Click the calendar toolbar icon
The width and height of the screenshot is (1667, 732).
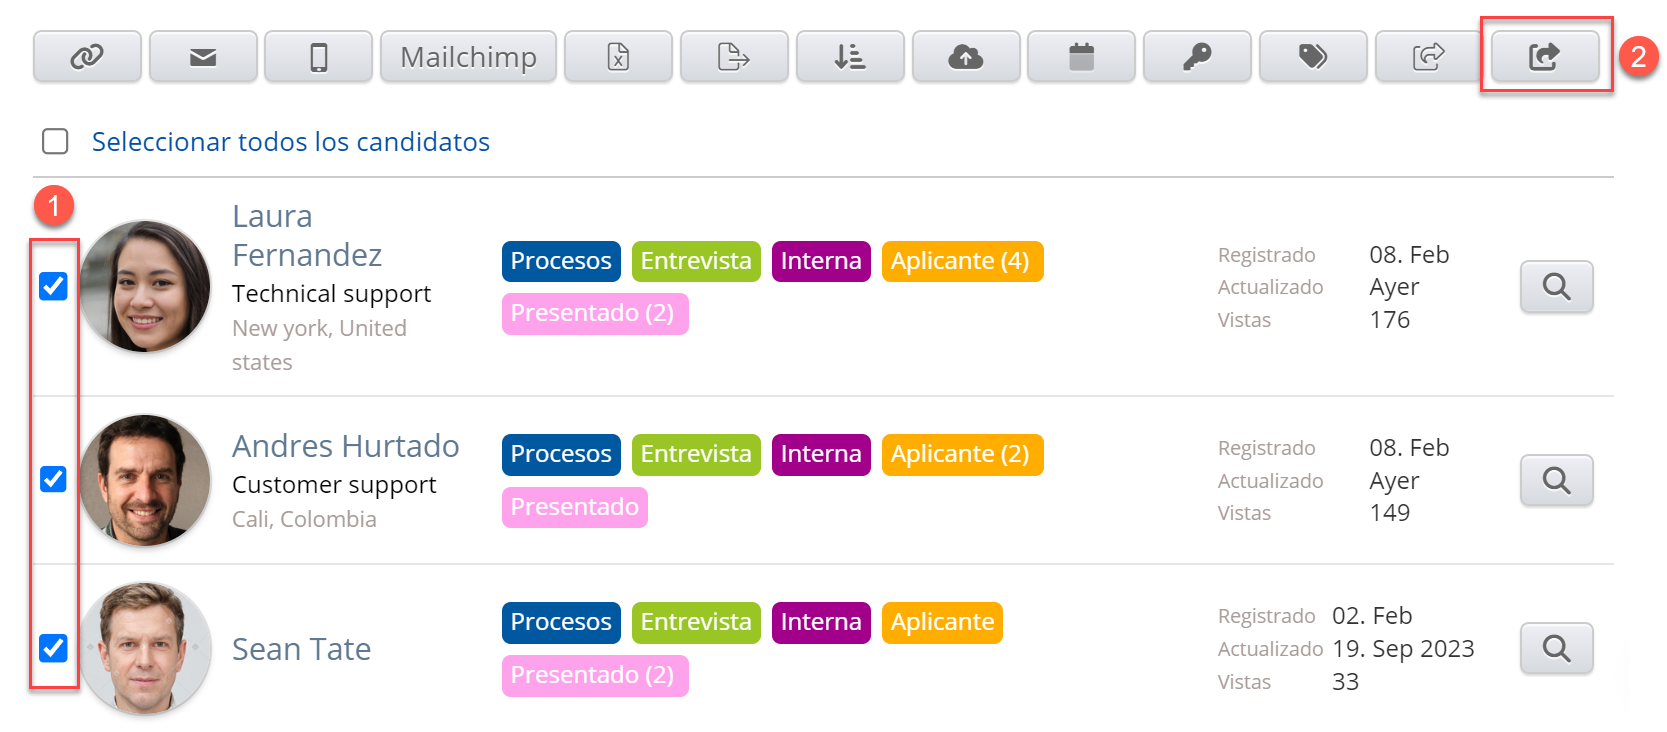click(1081, 57)
